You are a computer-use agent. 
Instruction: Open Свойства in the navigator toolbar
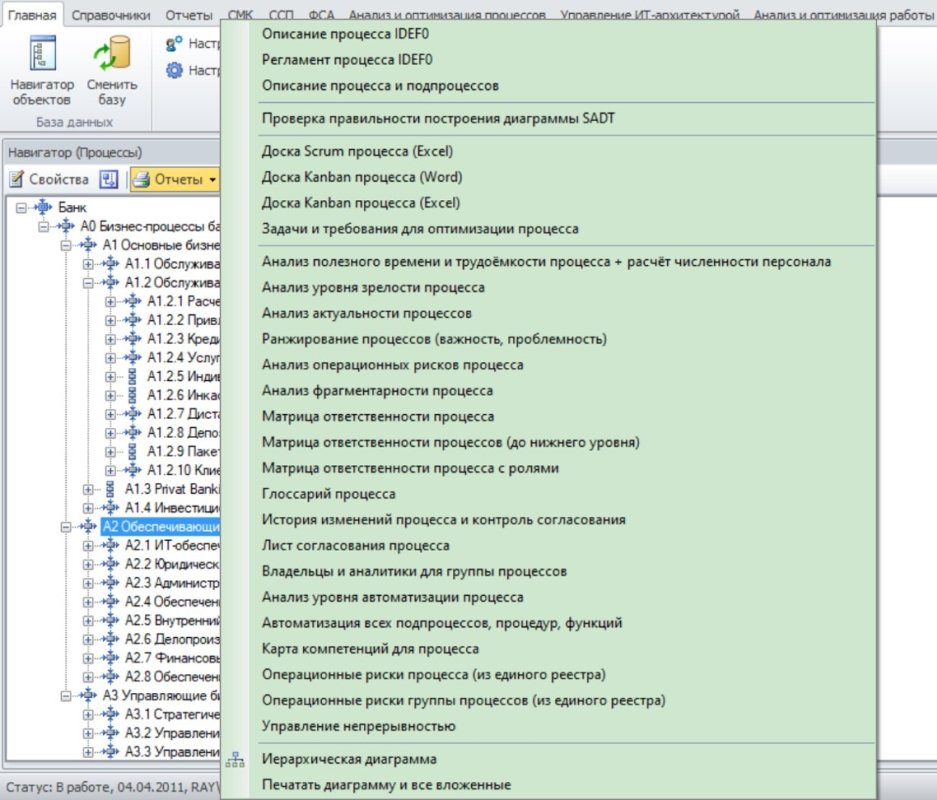[x=49, y=180]
